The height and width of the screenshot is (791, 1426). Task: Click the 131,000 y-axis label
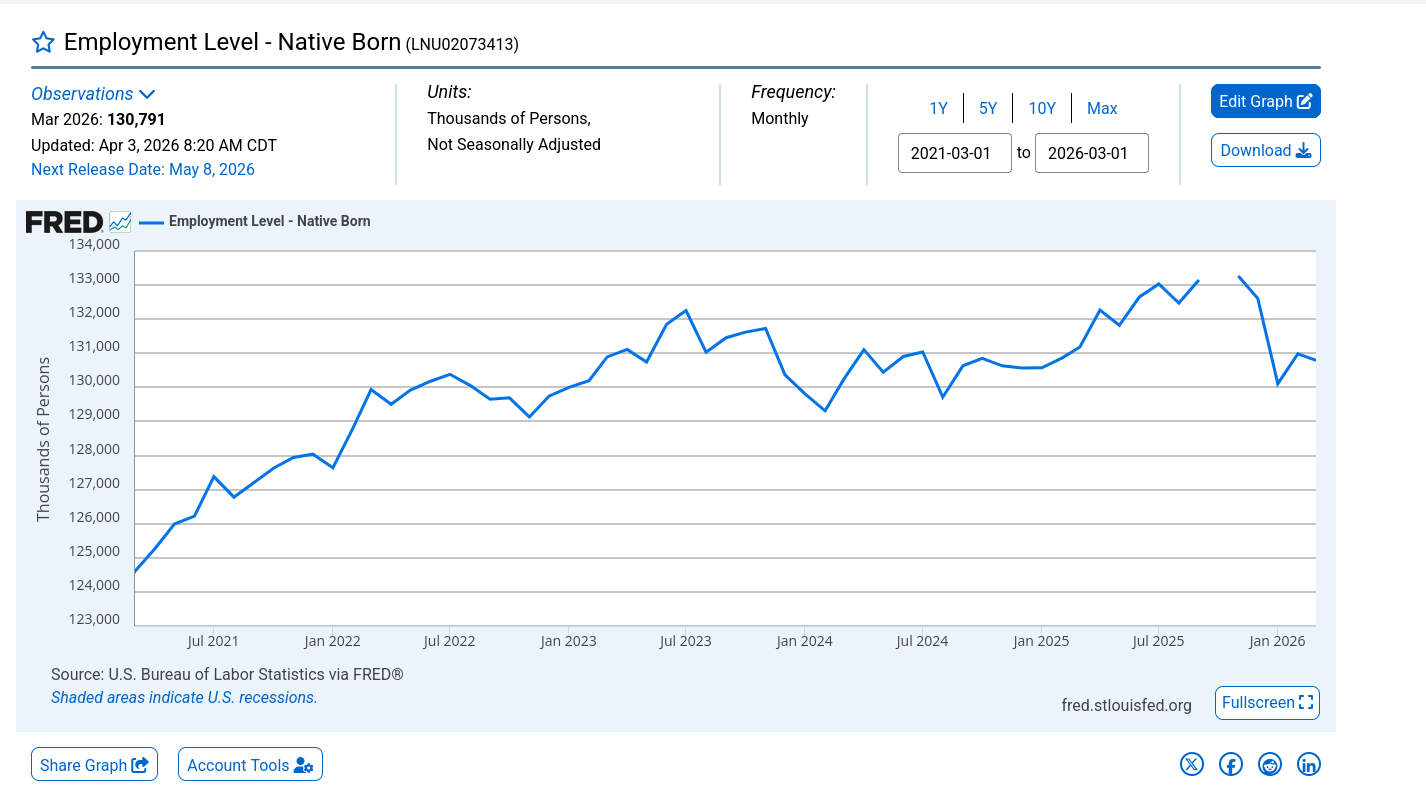tap(94, 347)
